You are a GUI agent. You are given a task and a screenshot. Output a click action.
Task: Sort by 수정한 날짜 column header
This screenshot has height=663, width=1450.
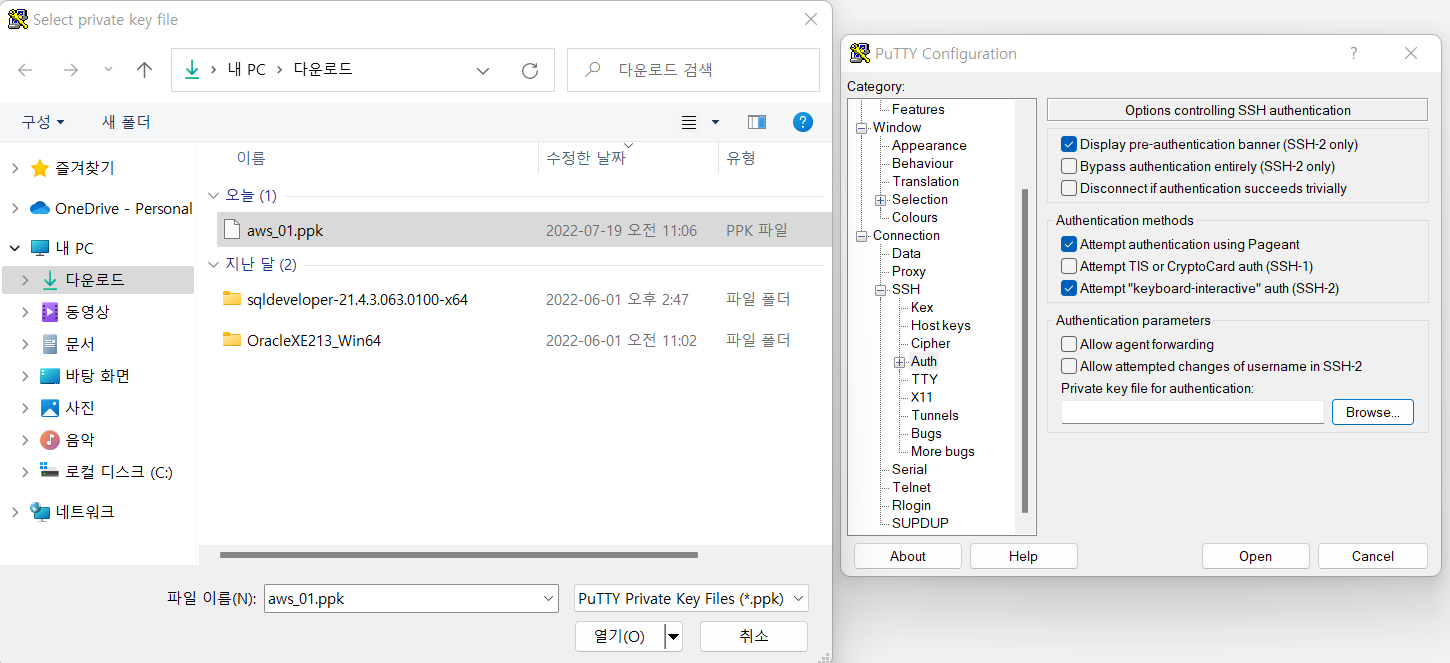tap(586, 158)
